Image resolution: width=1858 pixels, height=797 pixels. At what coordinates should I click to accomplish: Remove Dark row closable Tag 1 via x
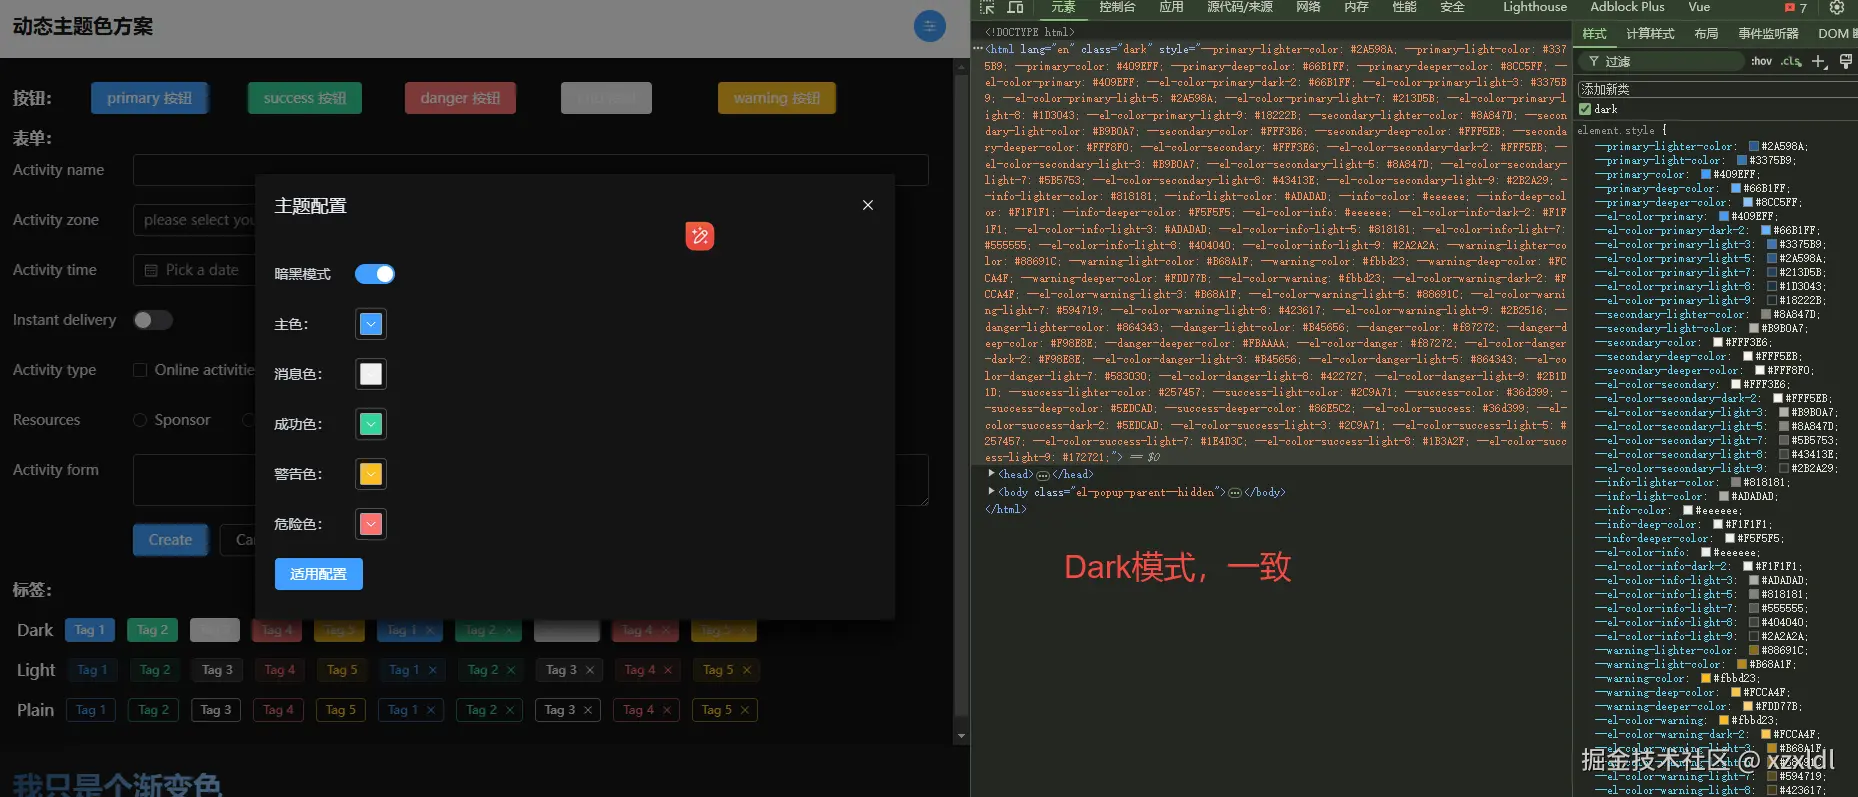pyautogui.click(x=430, y=630)
